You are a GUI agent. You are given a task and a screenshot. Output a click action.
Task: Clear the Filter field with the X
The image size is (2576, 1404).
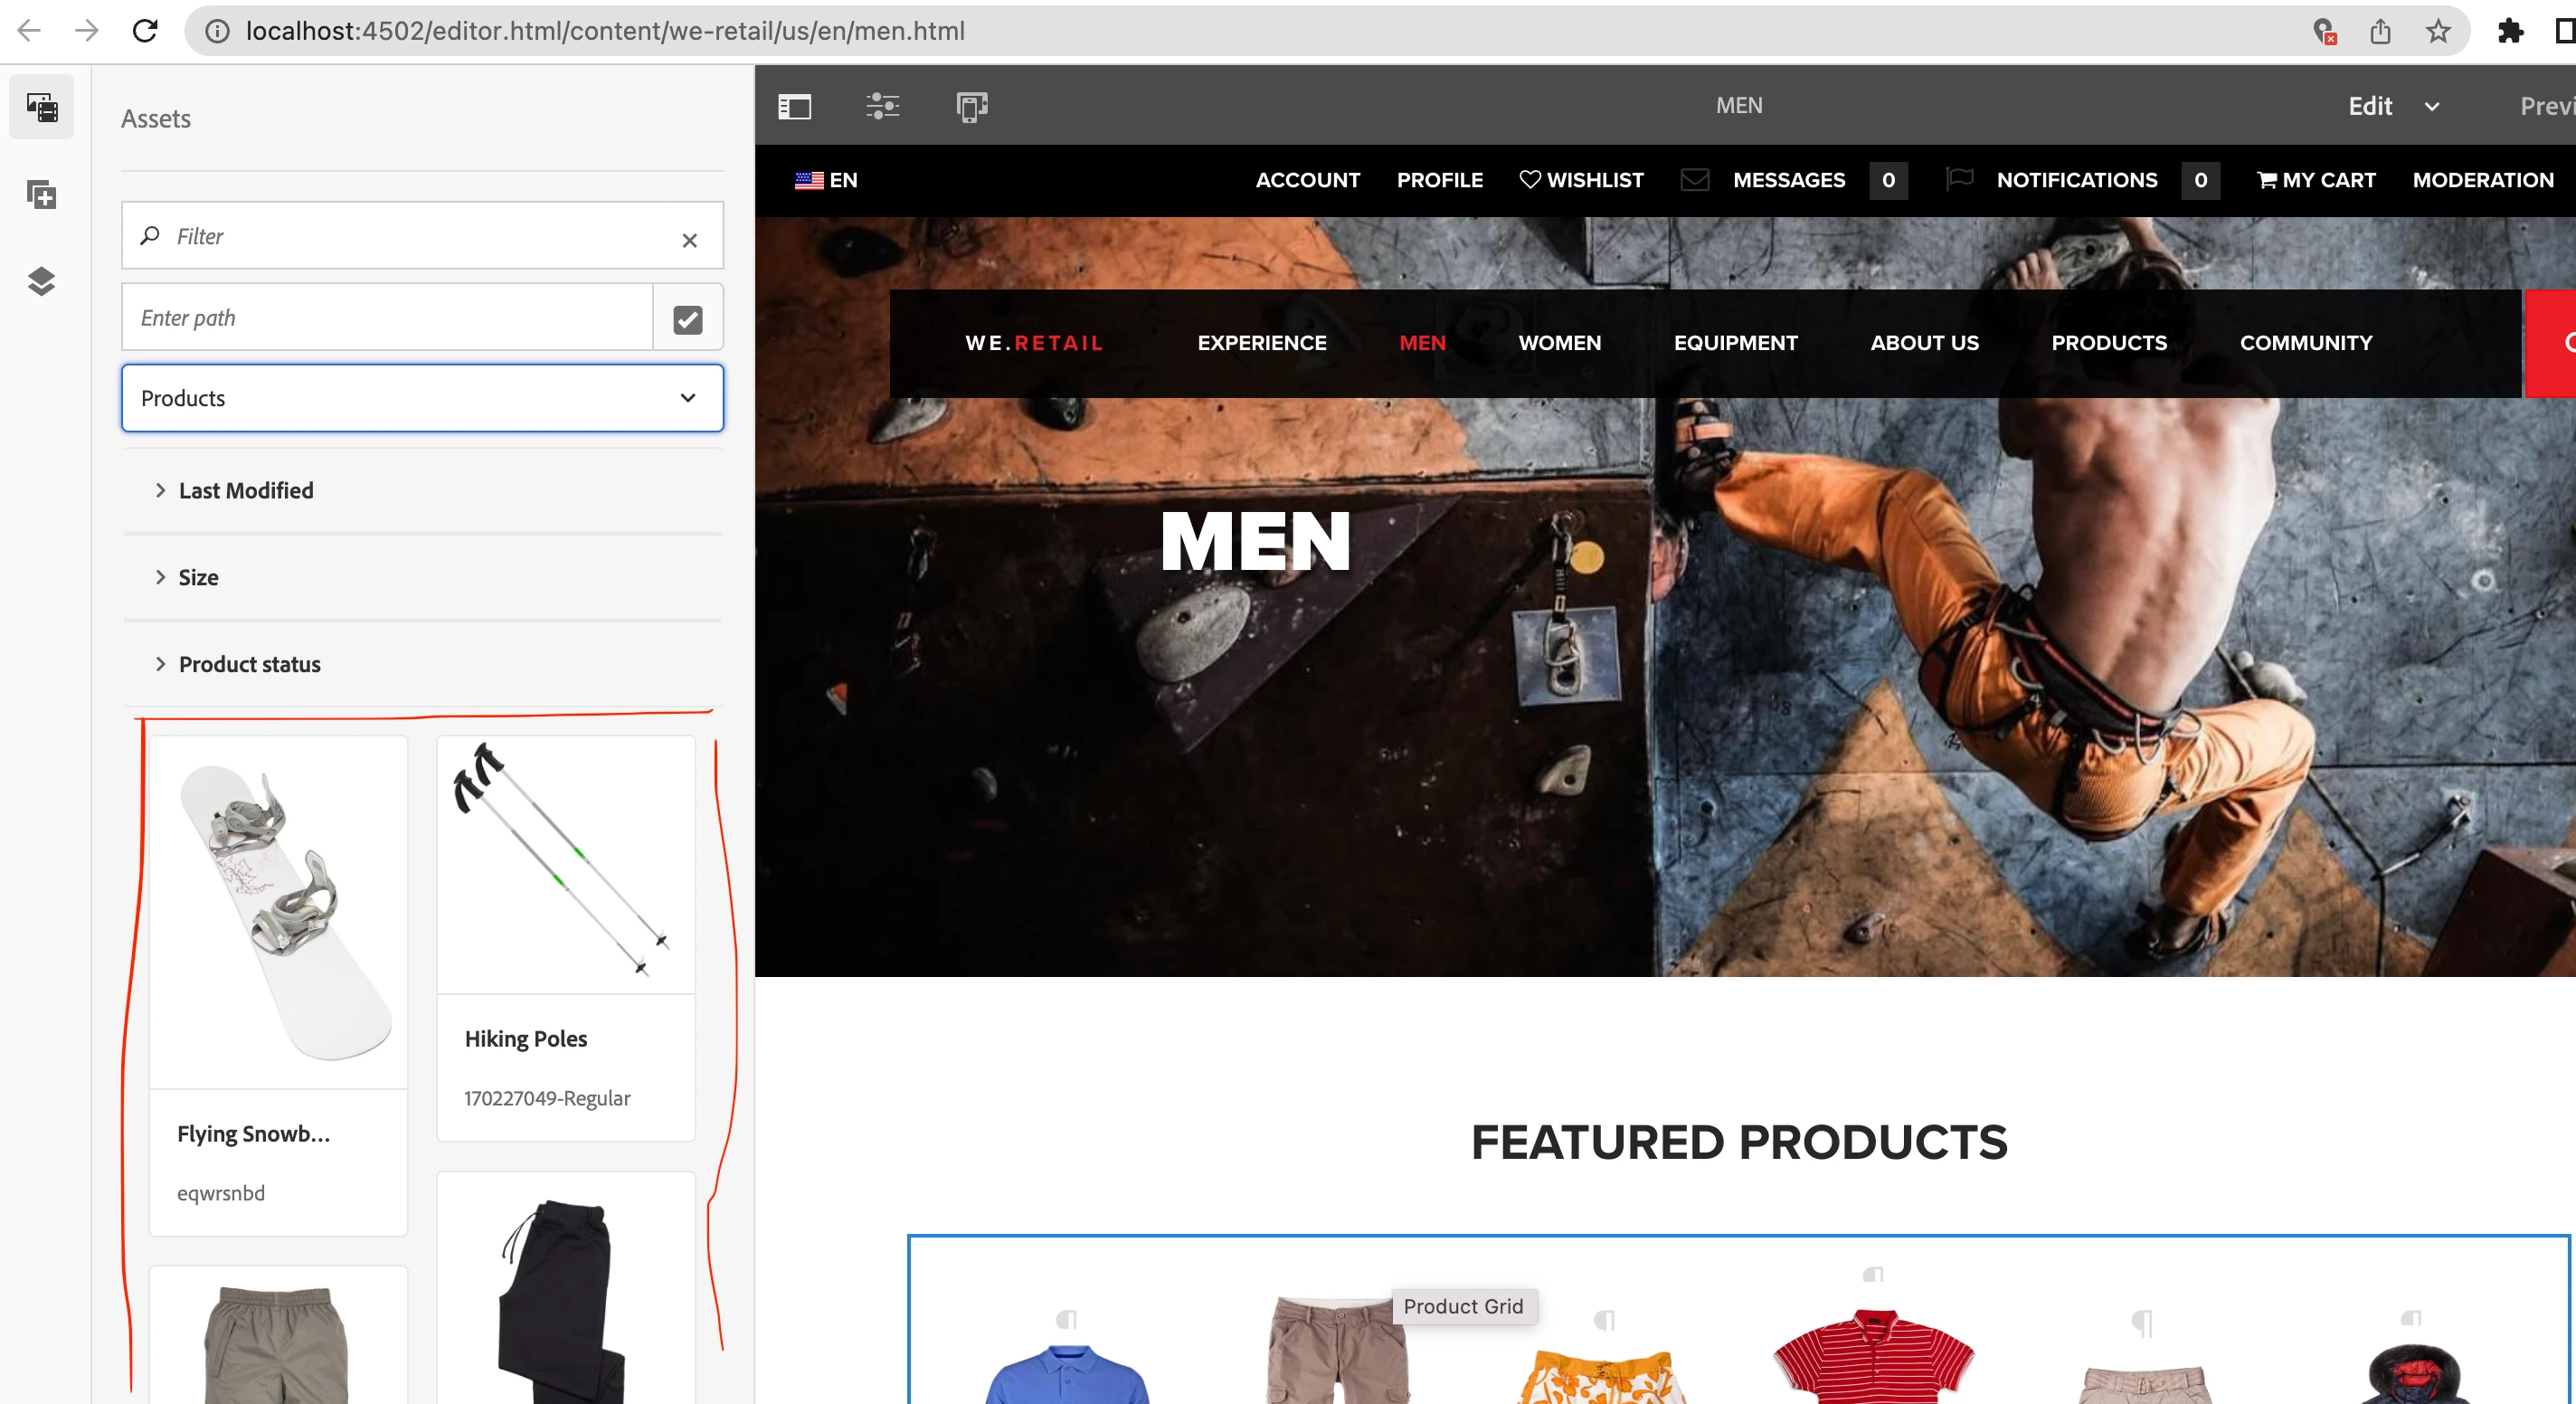689,240
